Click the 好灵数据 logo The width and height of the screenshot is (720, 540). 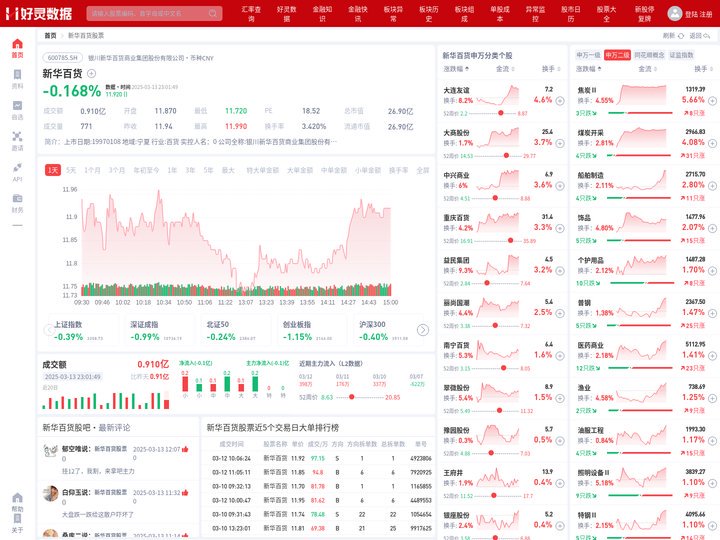pyautogui.click(x=39, y=13)
